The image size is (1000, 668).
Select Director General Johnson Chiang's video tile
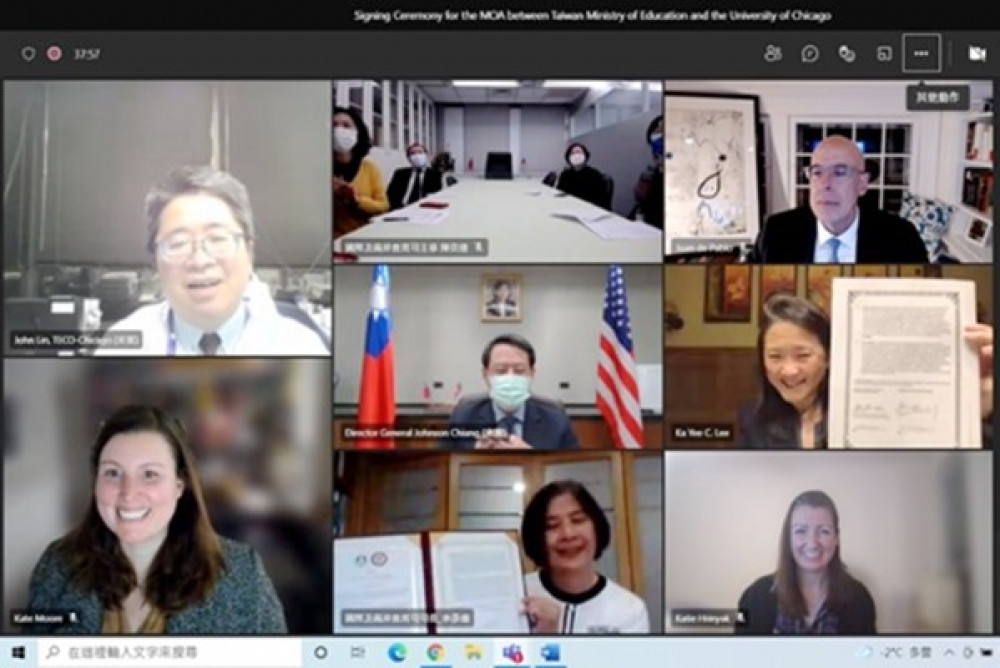(x=497, y=357)
